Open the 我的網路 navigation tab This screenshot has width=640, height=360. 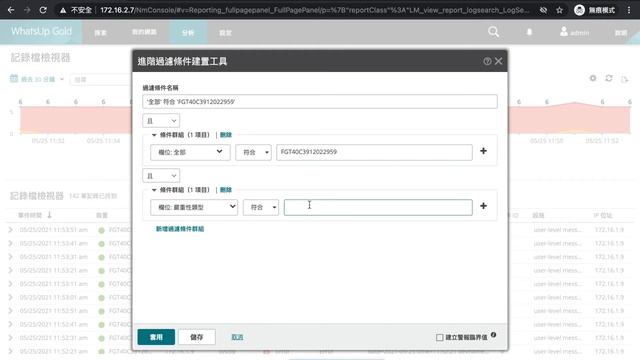coord(144,32)
